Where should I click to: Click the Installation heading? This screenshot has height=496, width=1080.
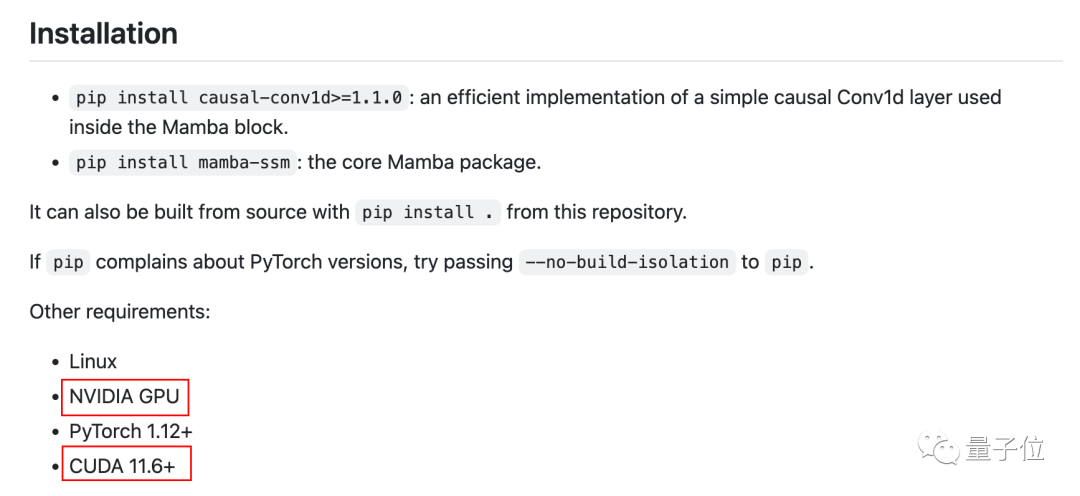point(103,34)
